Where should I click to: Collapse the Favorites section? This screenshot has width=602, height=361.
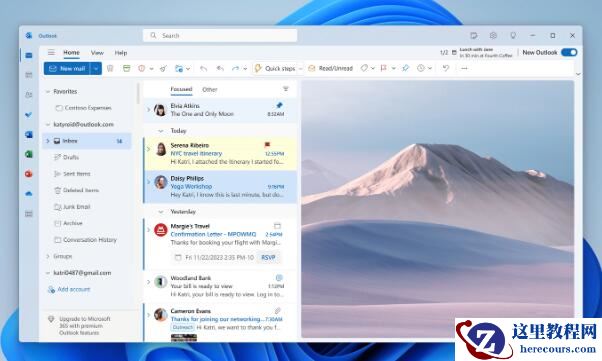click(48, 91)
